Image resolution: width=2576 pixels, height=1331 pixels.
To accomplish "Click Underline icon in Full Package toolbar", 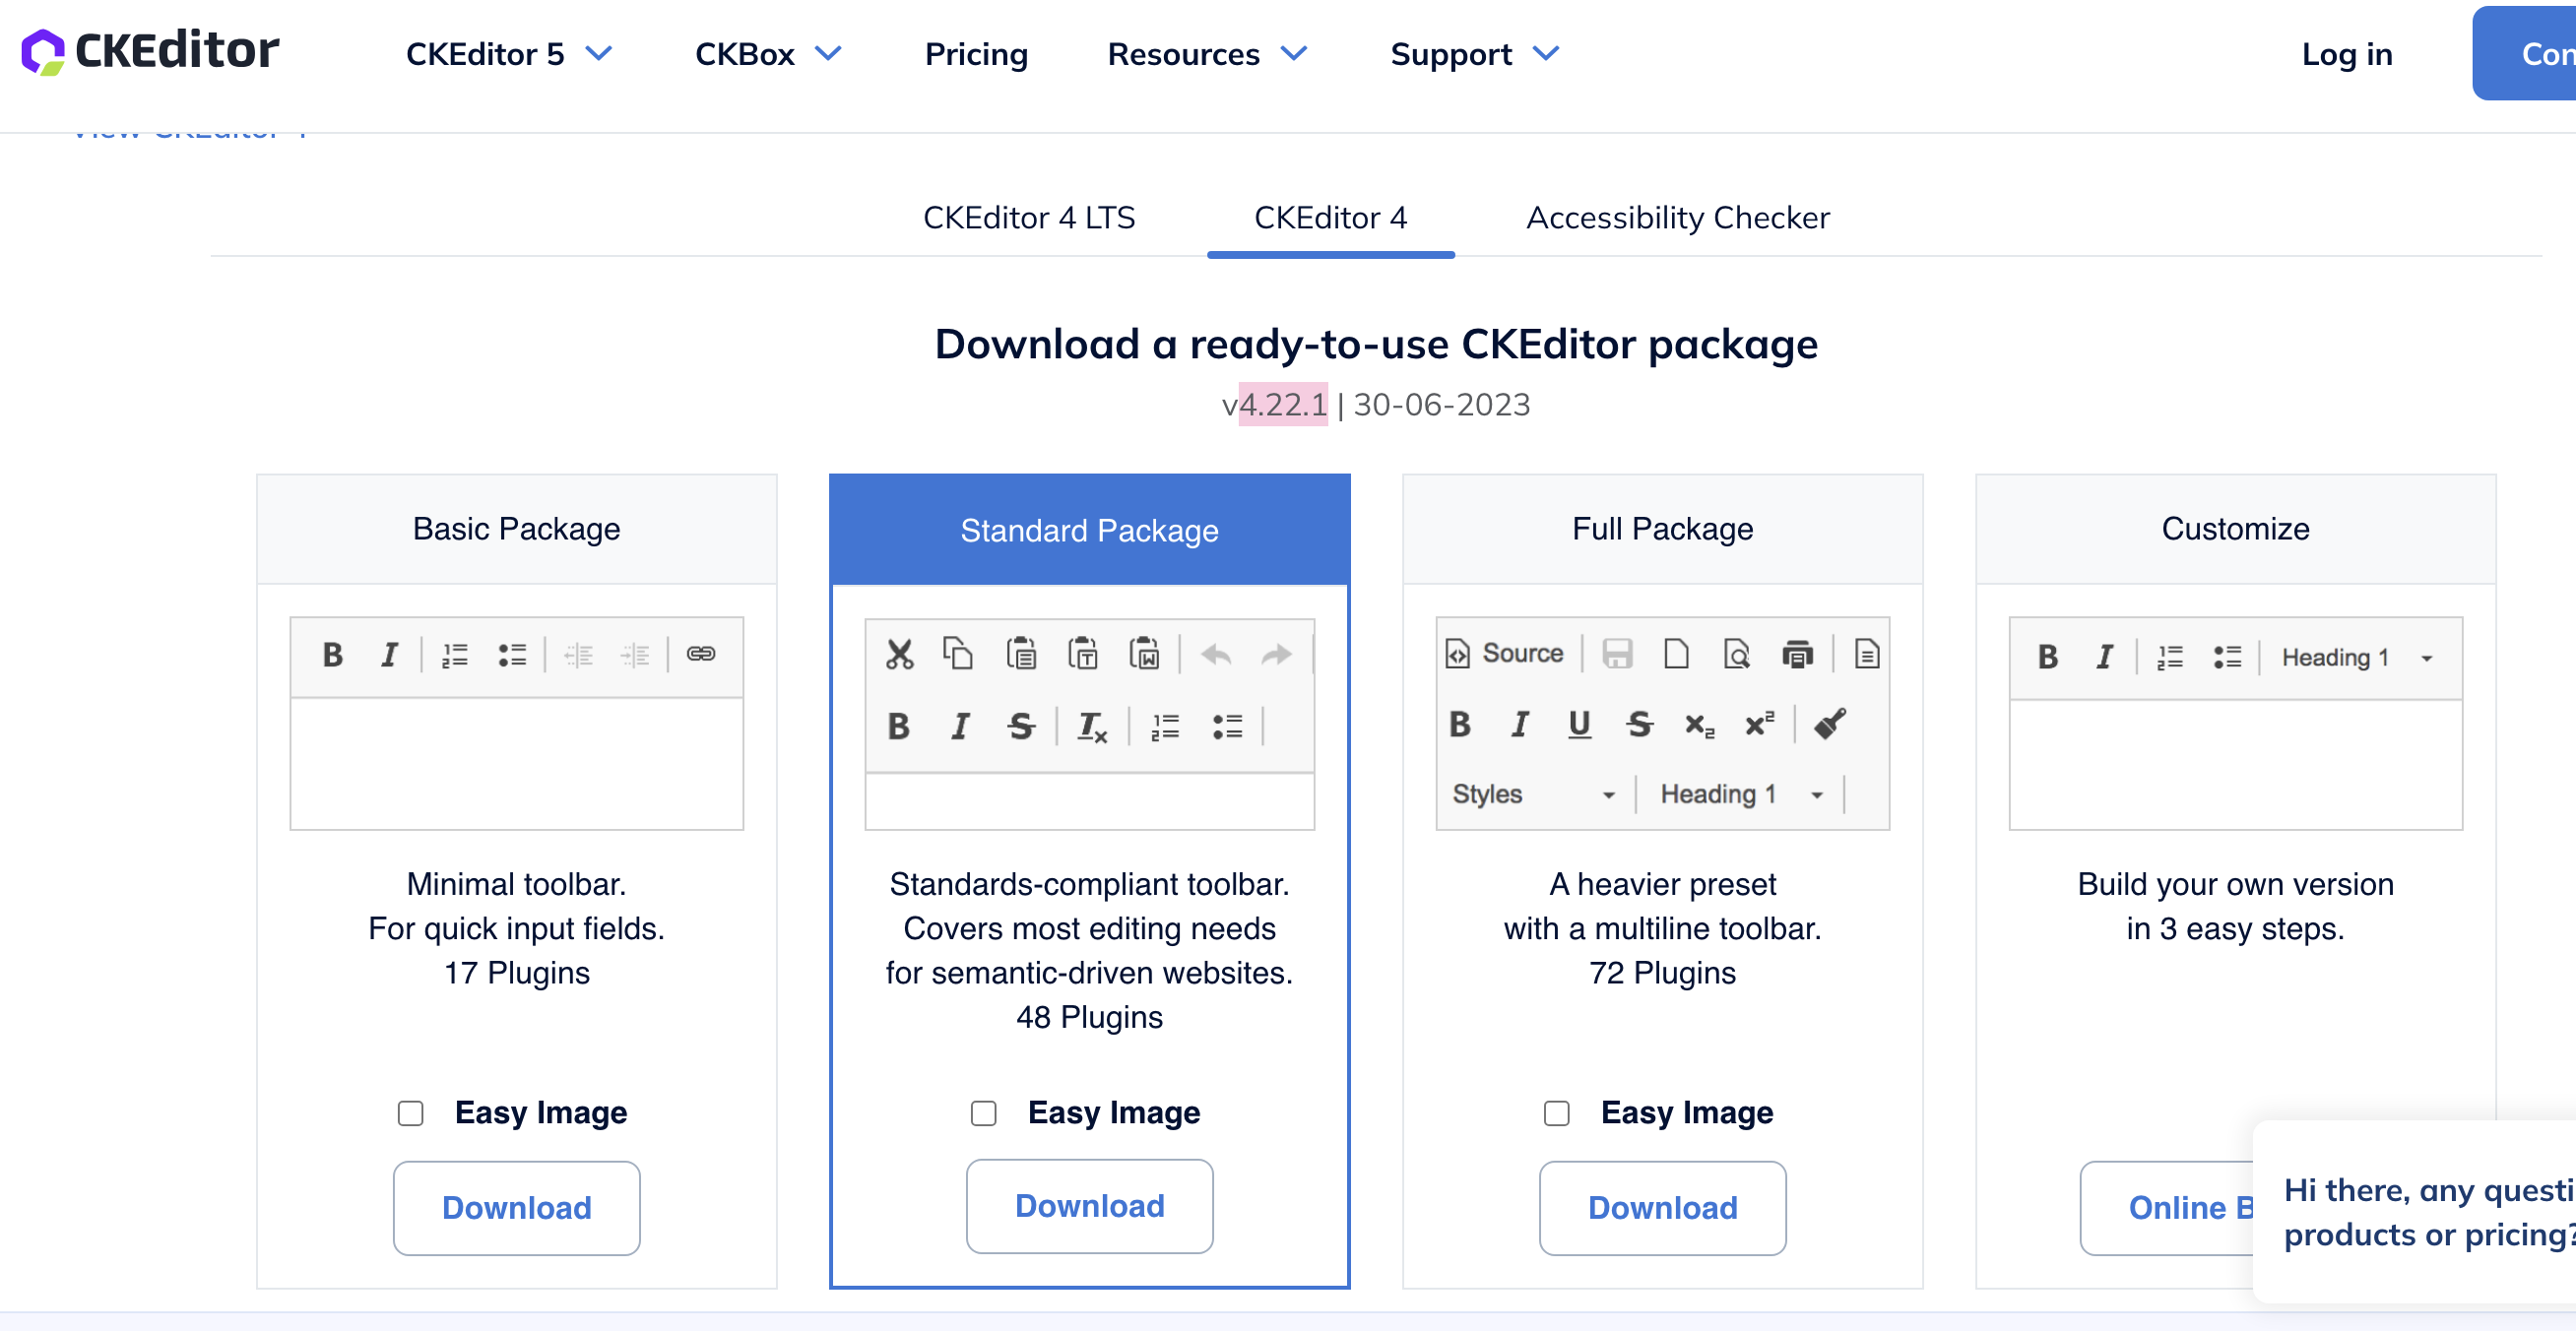I will tap(1579, 724).
